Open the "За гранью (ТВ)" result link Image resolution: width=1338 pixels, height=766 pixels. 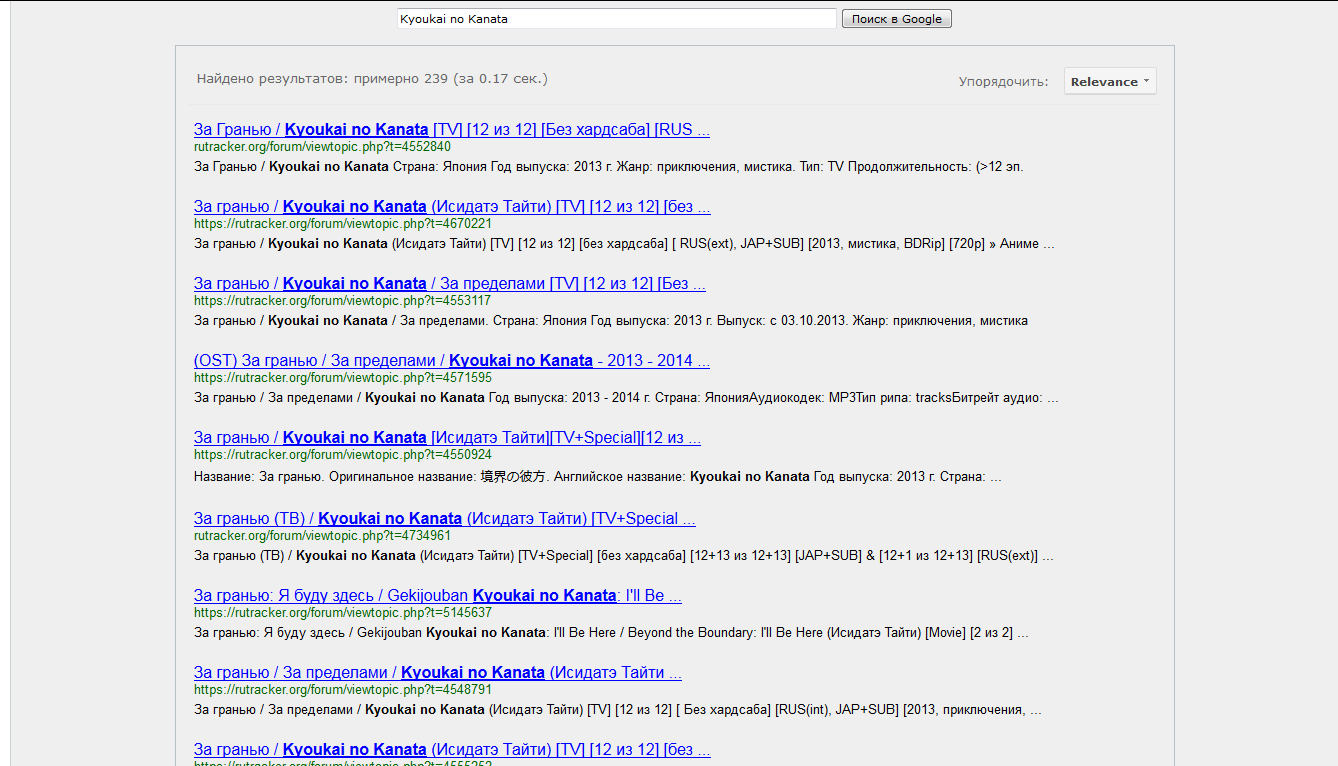tap(445, 519)
